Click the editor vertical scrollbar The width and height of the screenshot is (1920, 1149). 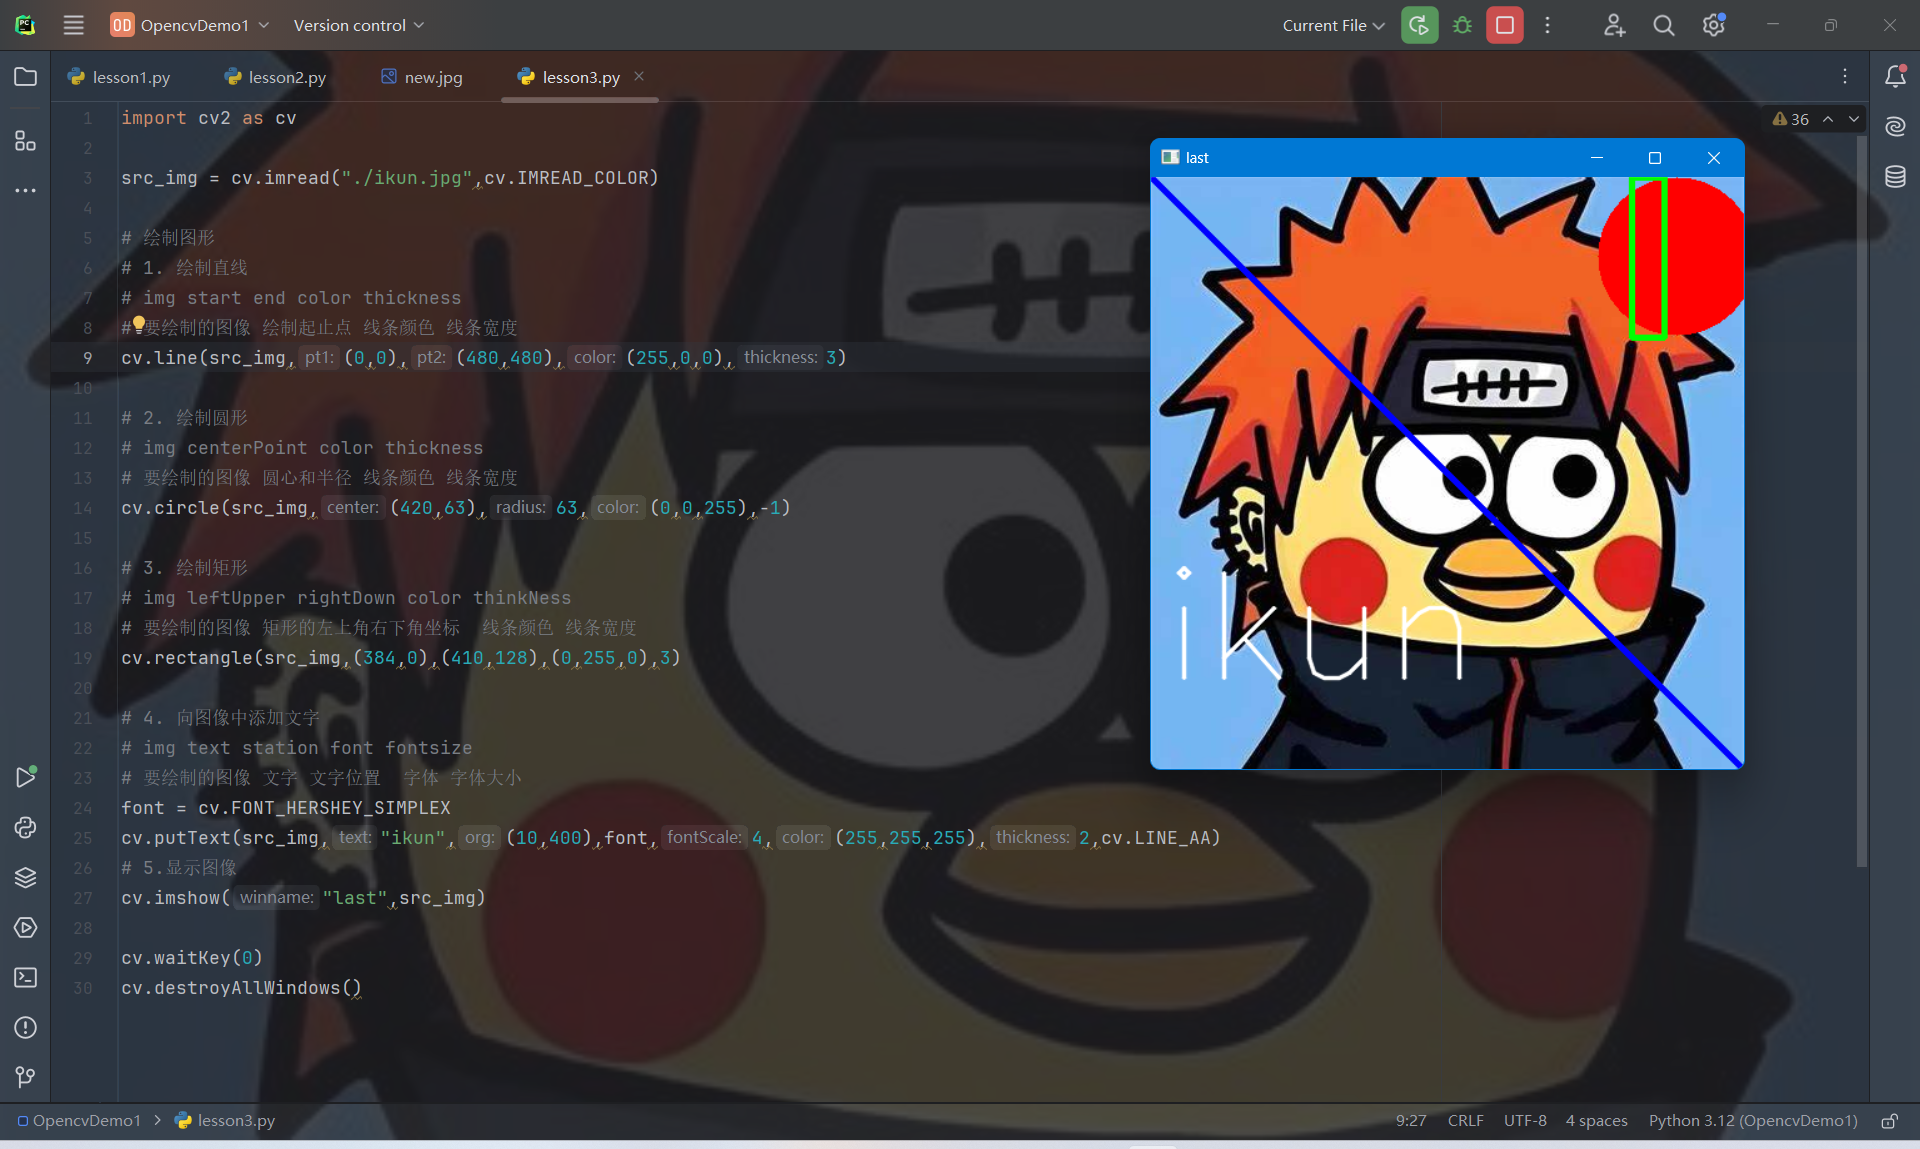[1861, 500]
